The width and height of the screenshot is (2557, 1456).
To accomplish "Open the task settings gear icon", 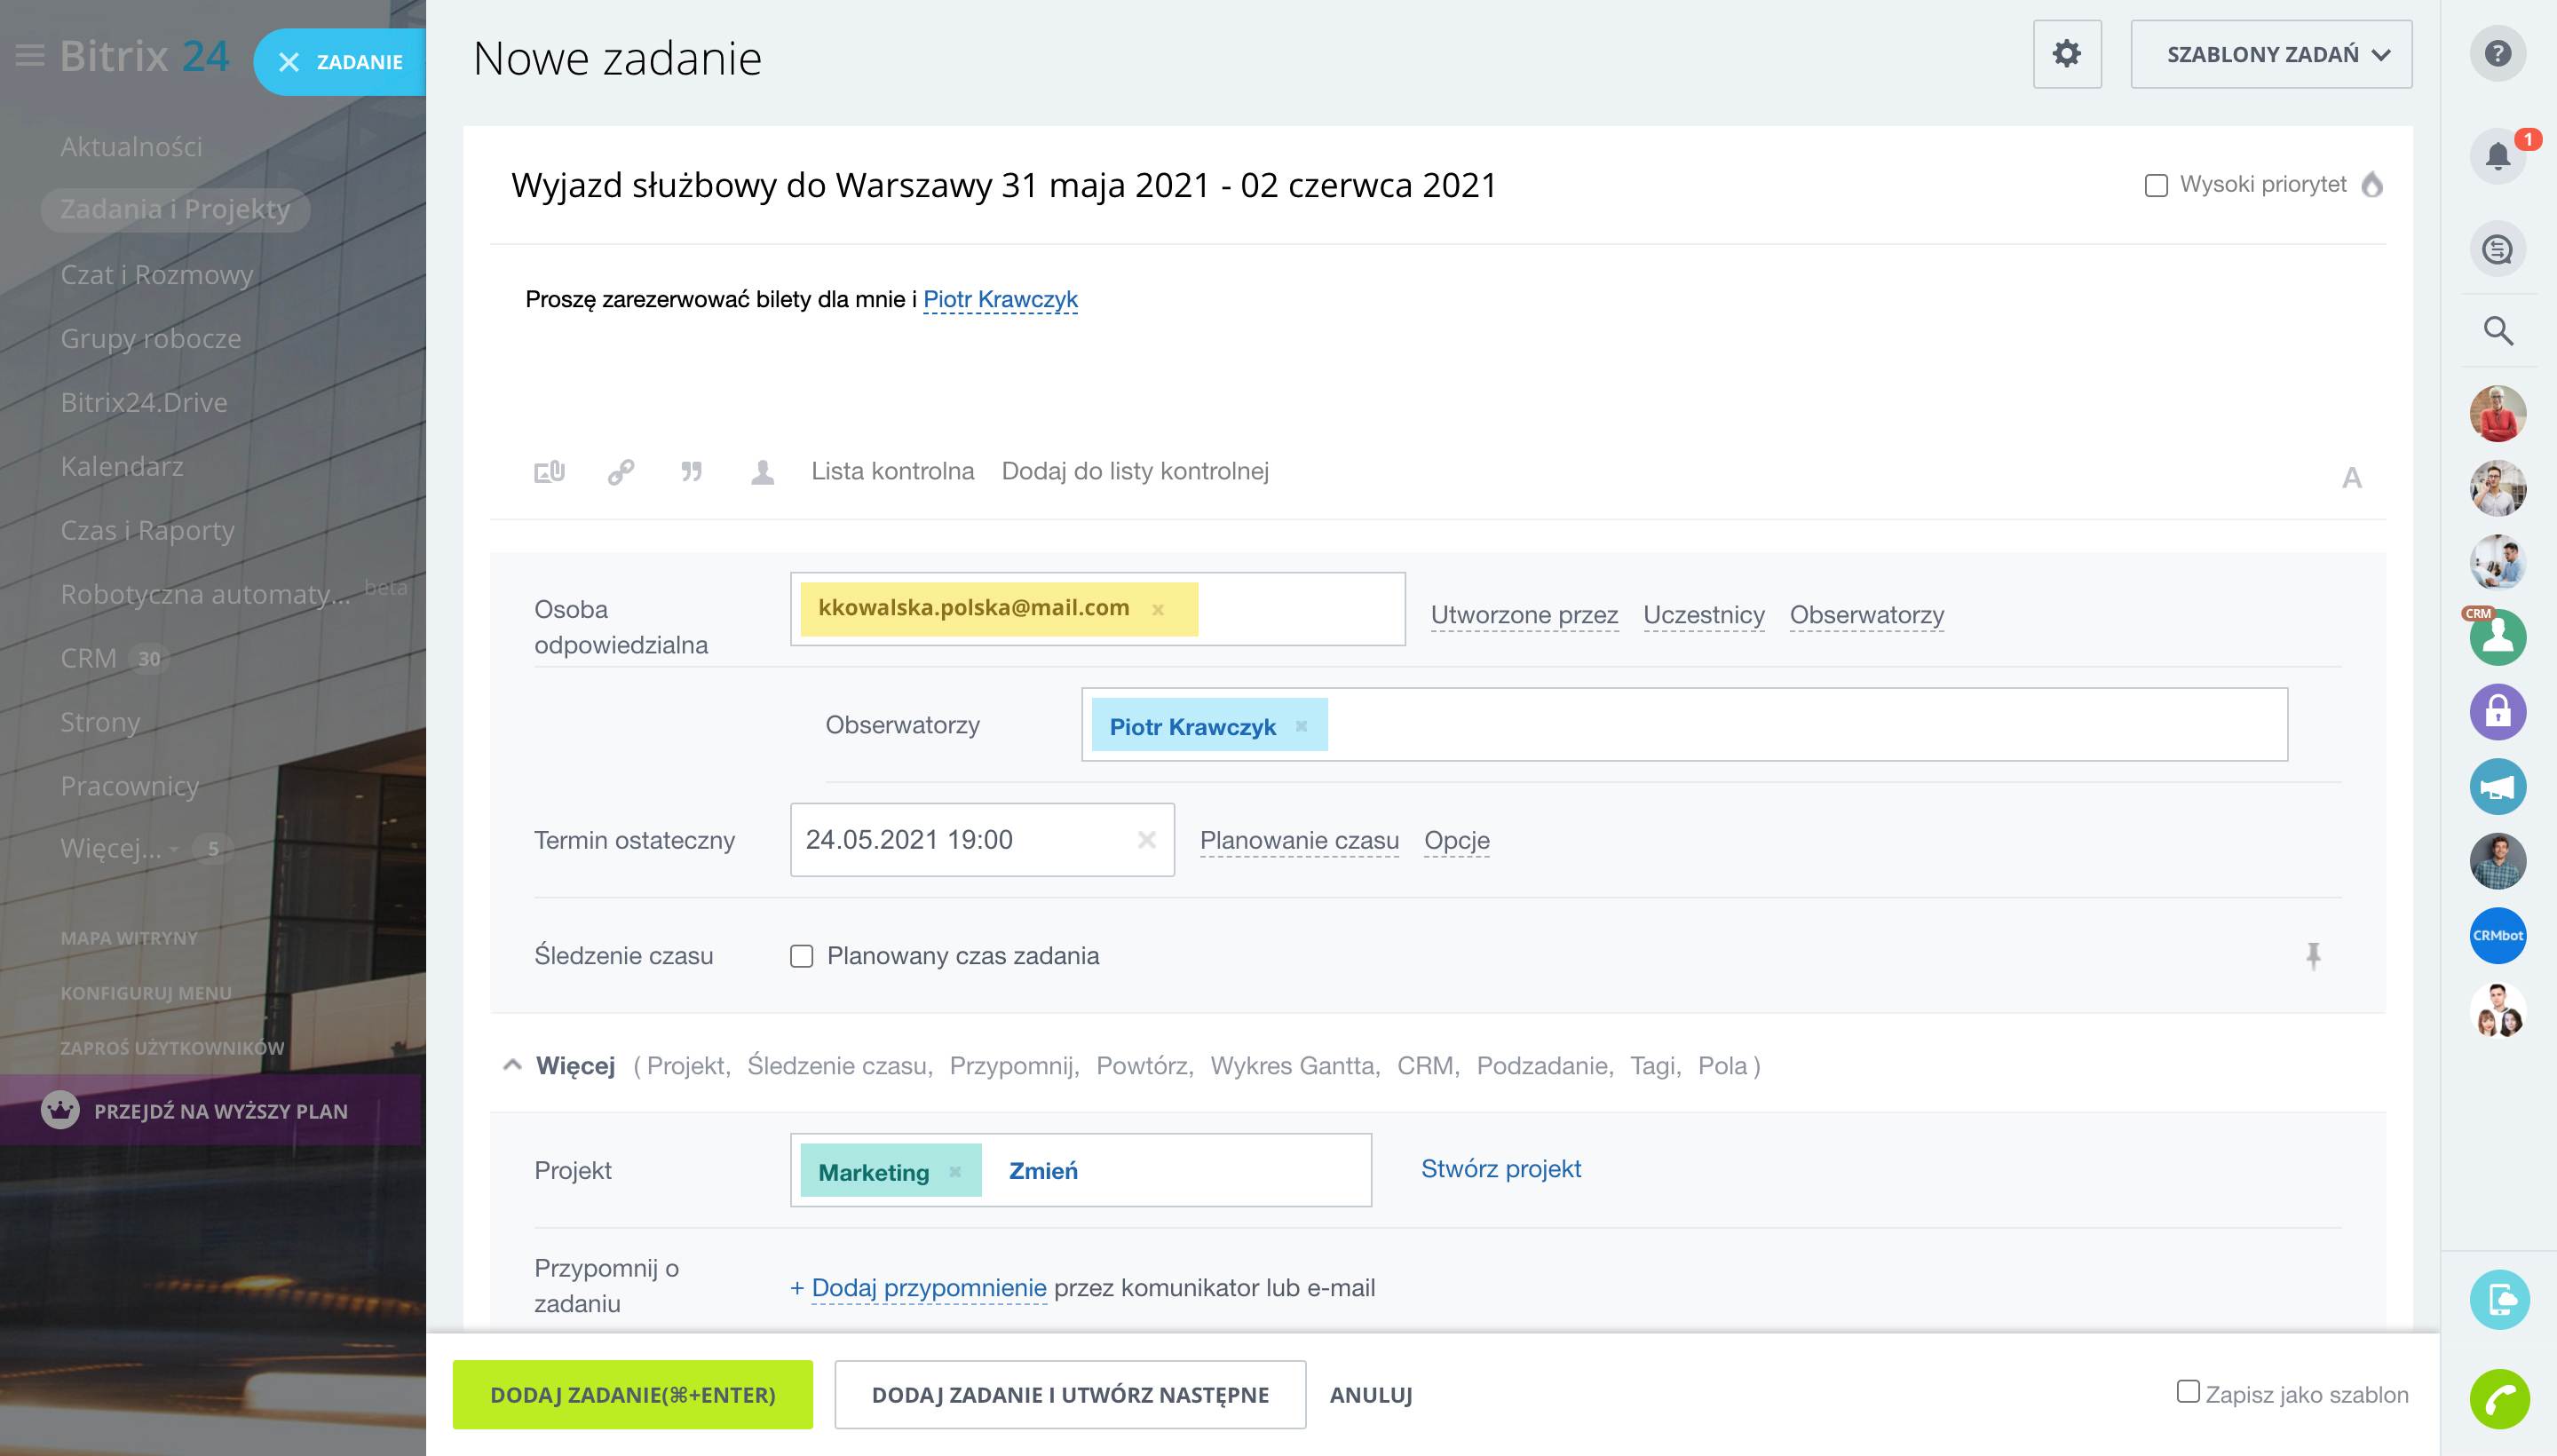I will [x=2066, y=54].
